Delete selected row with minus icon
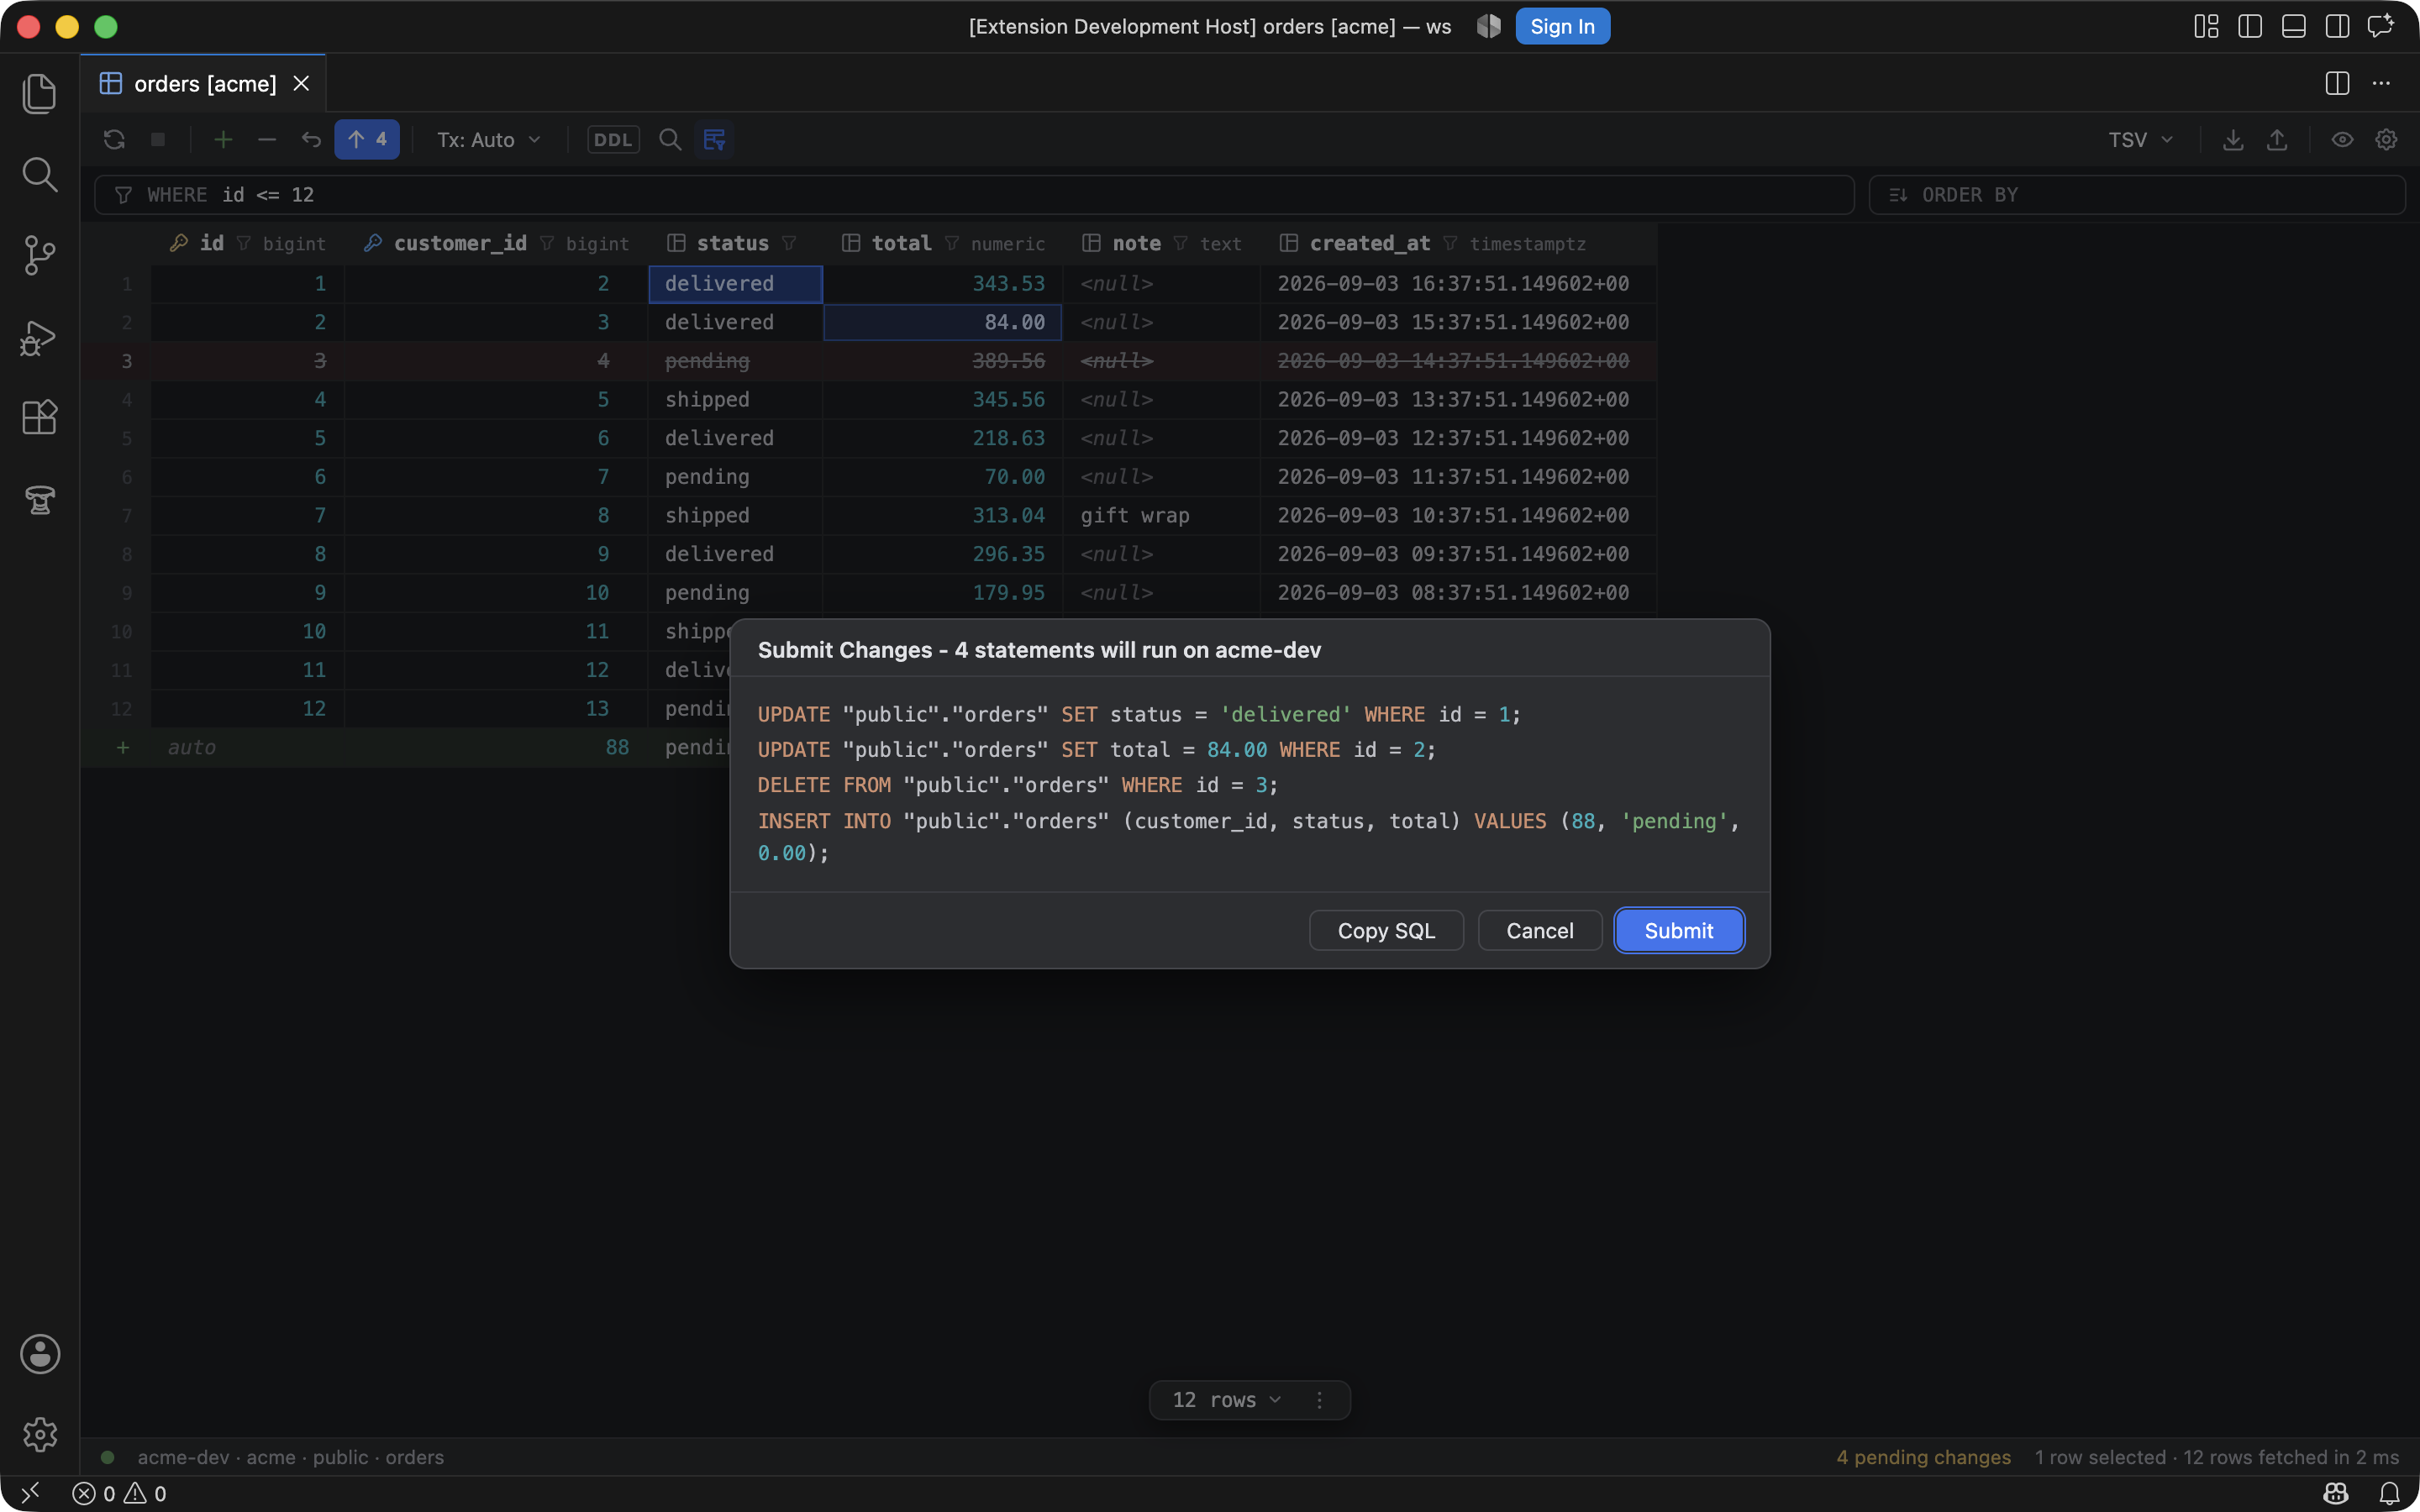2420x1512 pixels. pos(267,139)
